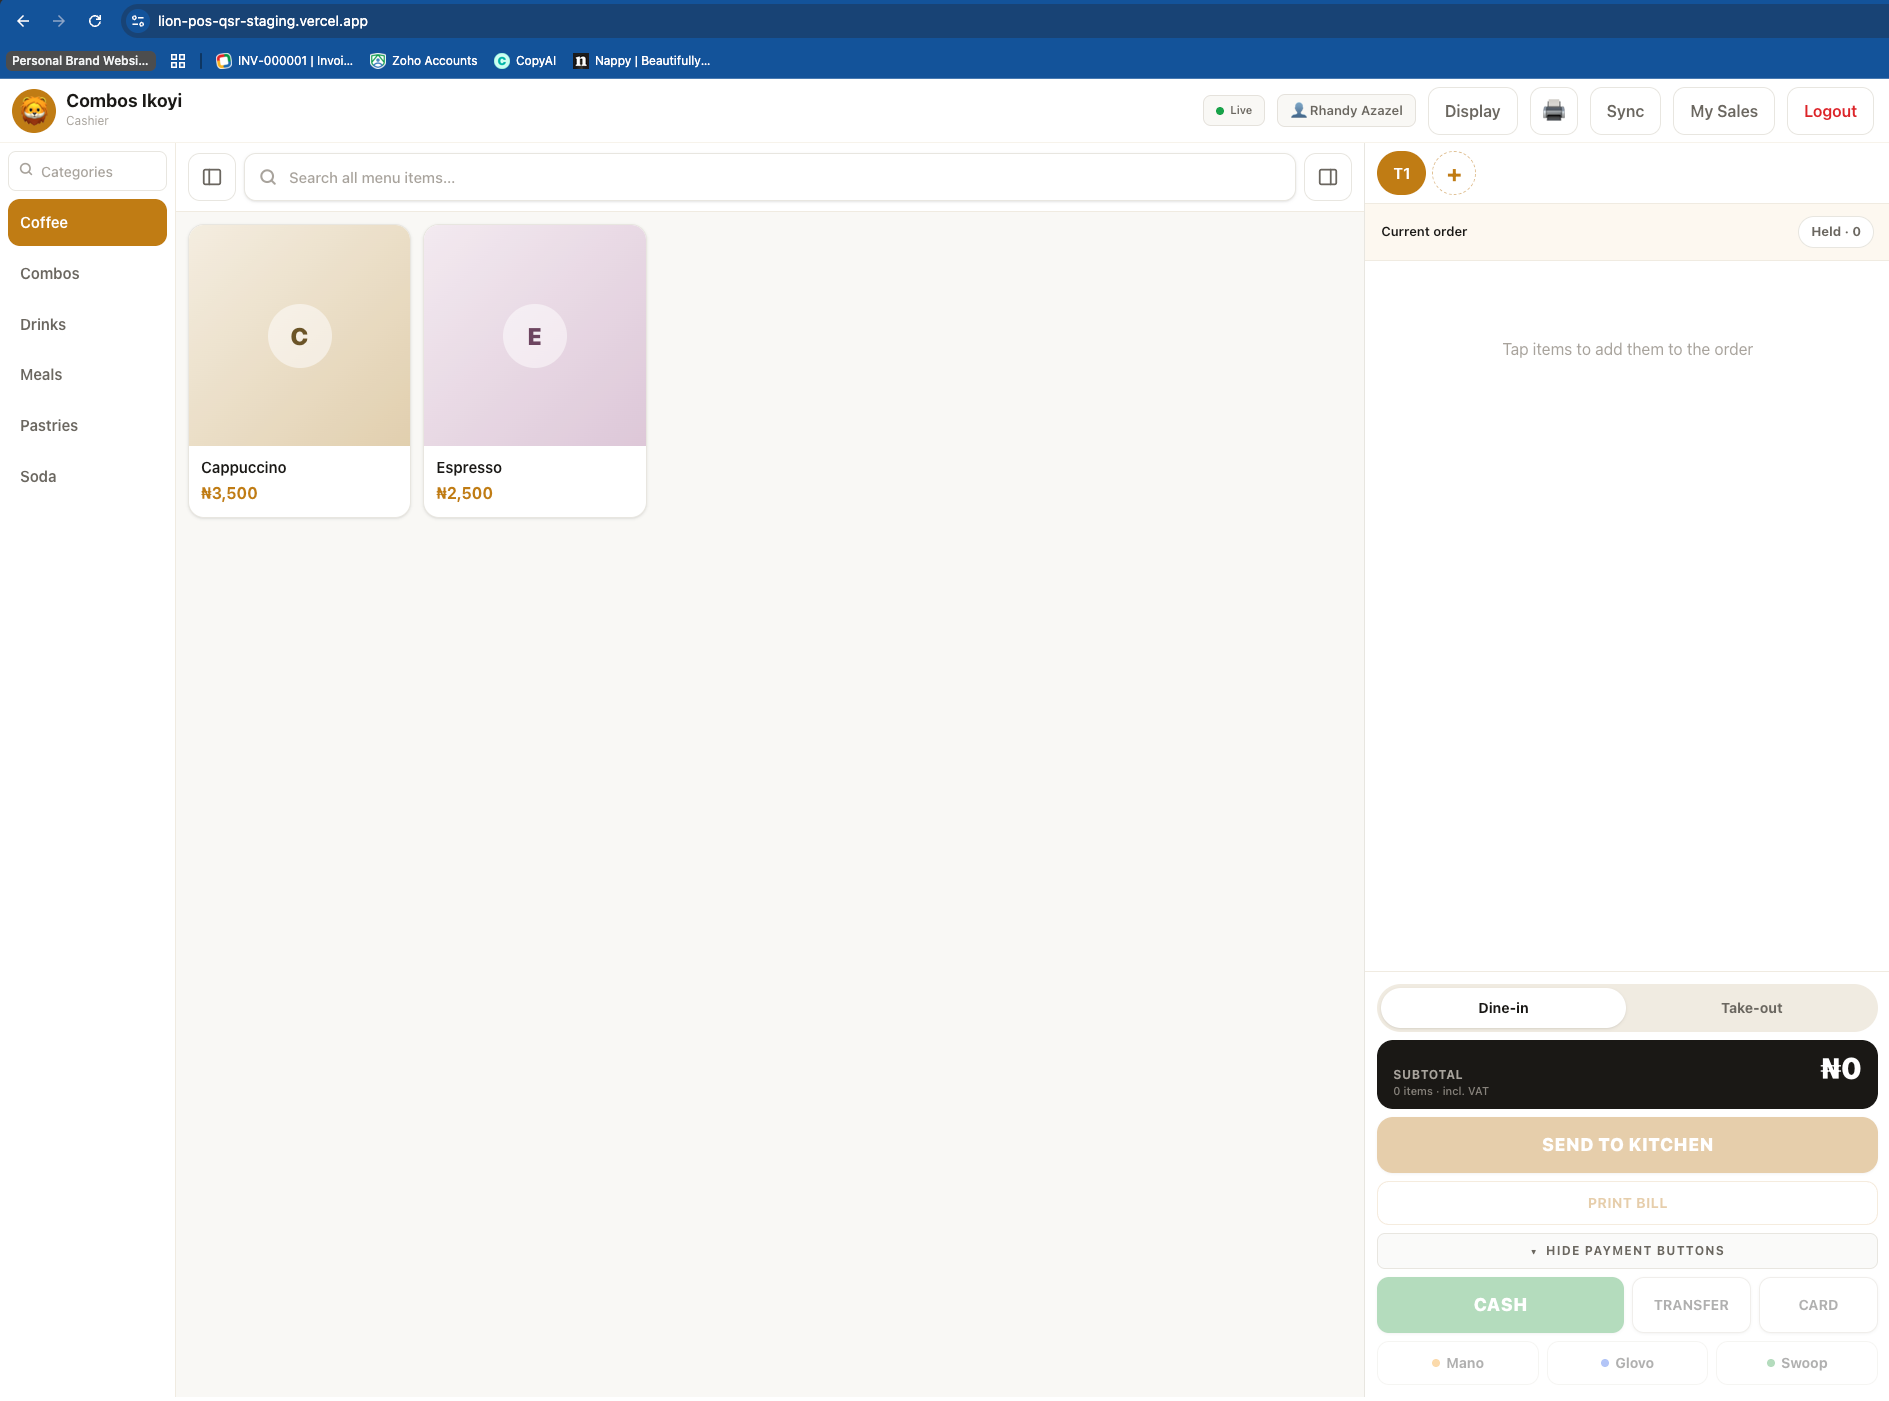1889x1401 pixels.
Task: Add Espresso to the order
Action: (535, 371)
